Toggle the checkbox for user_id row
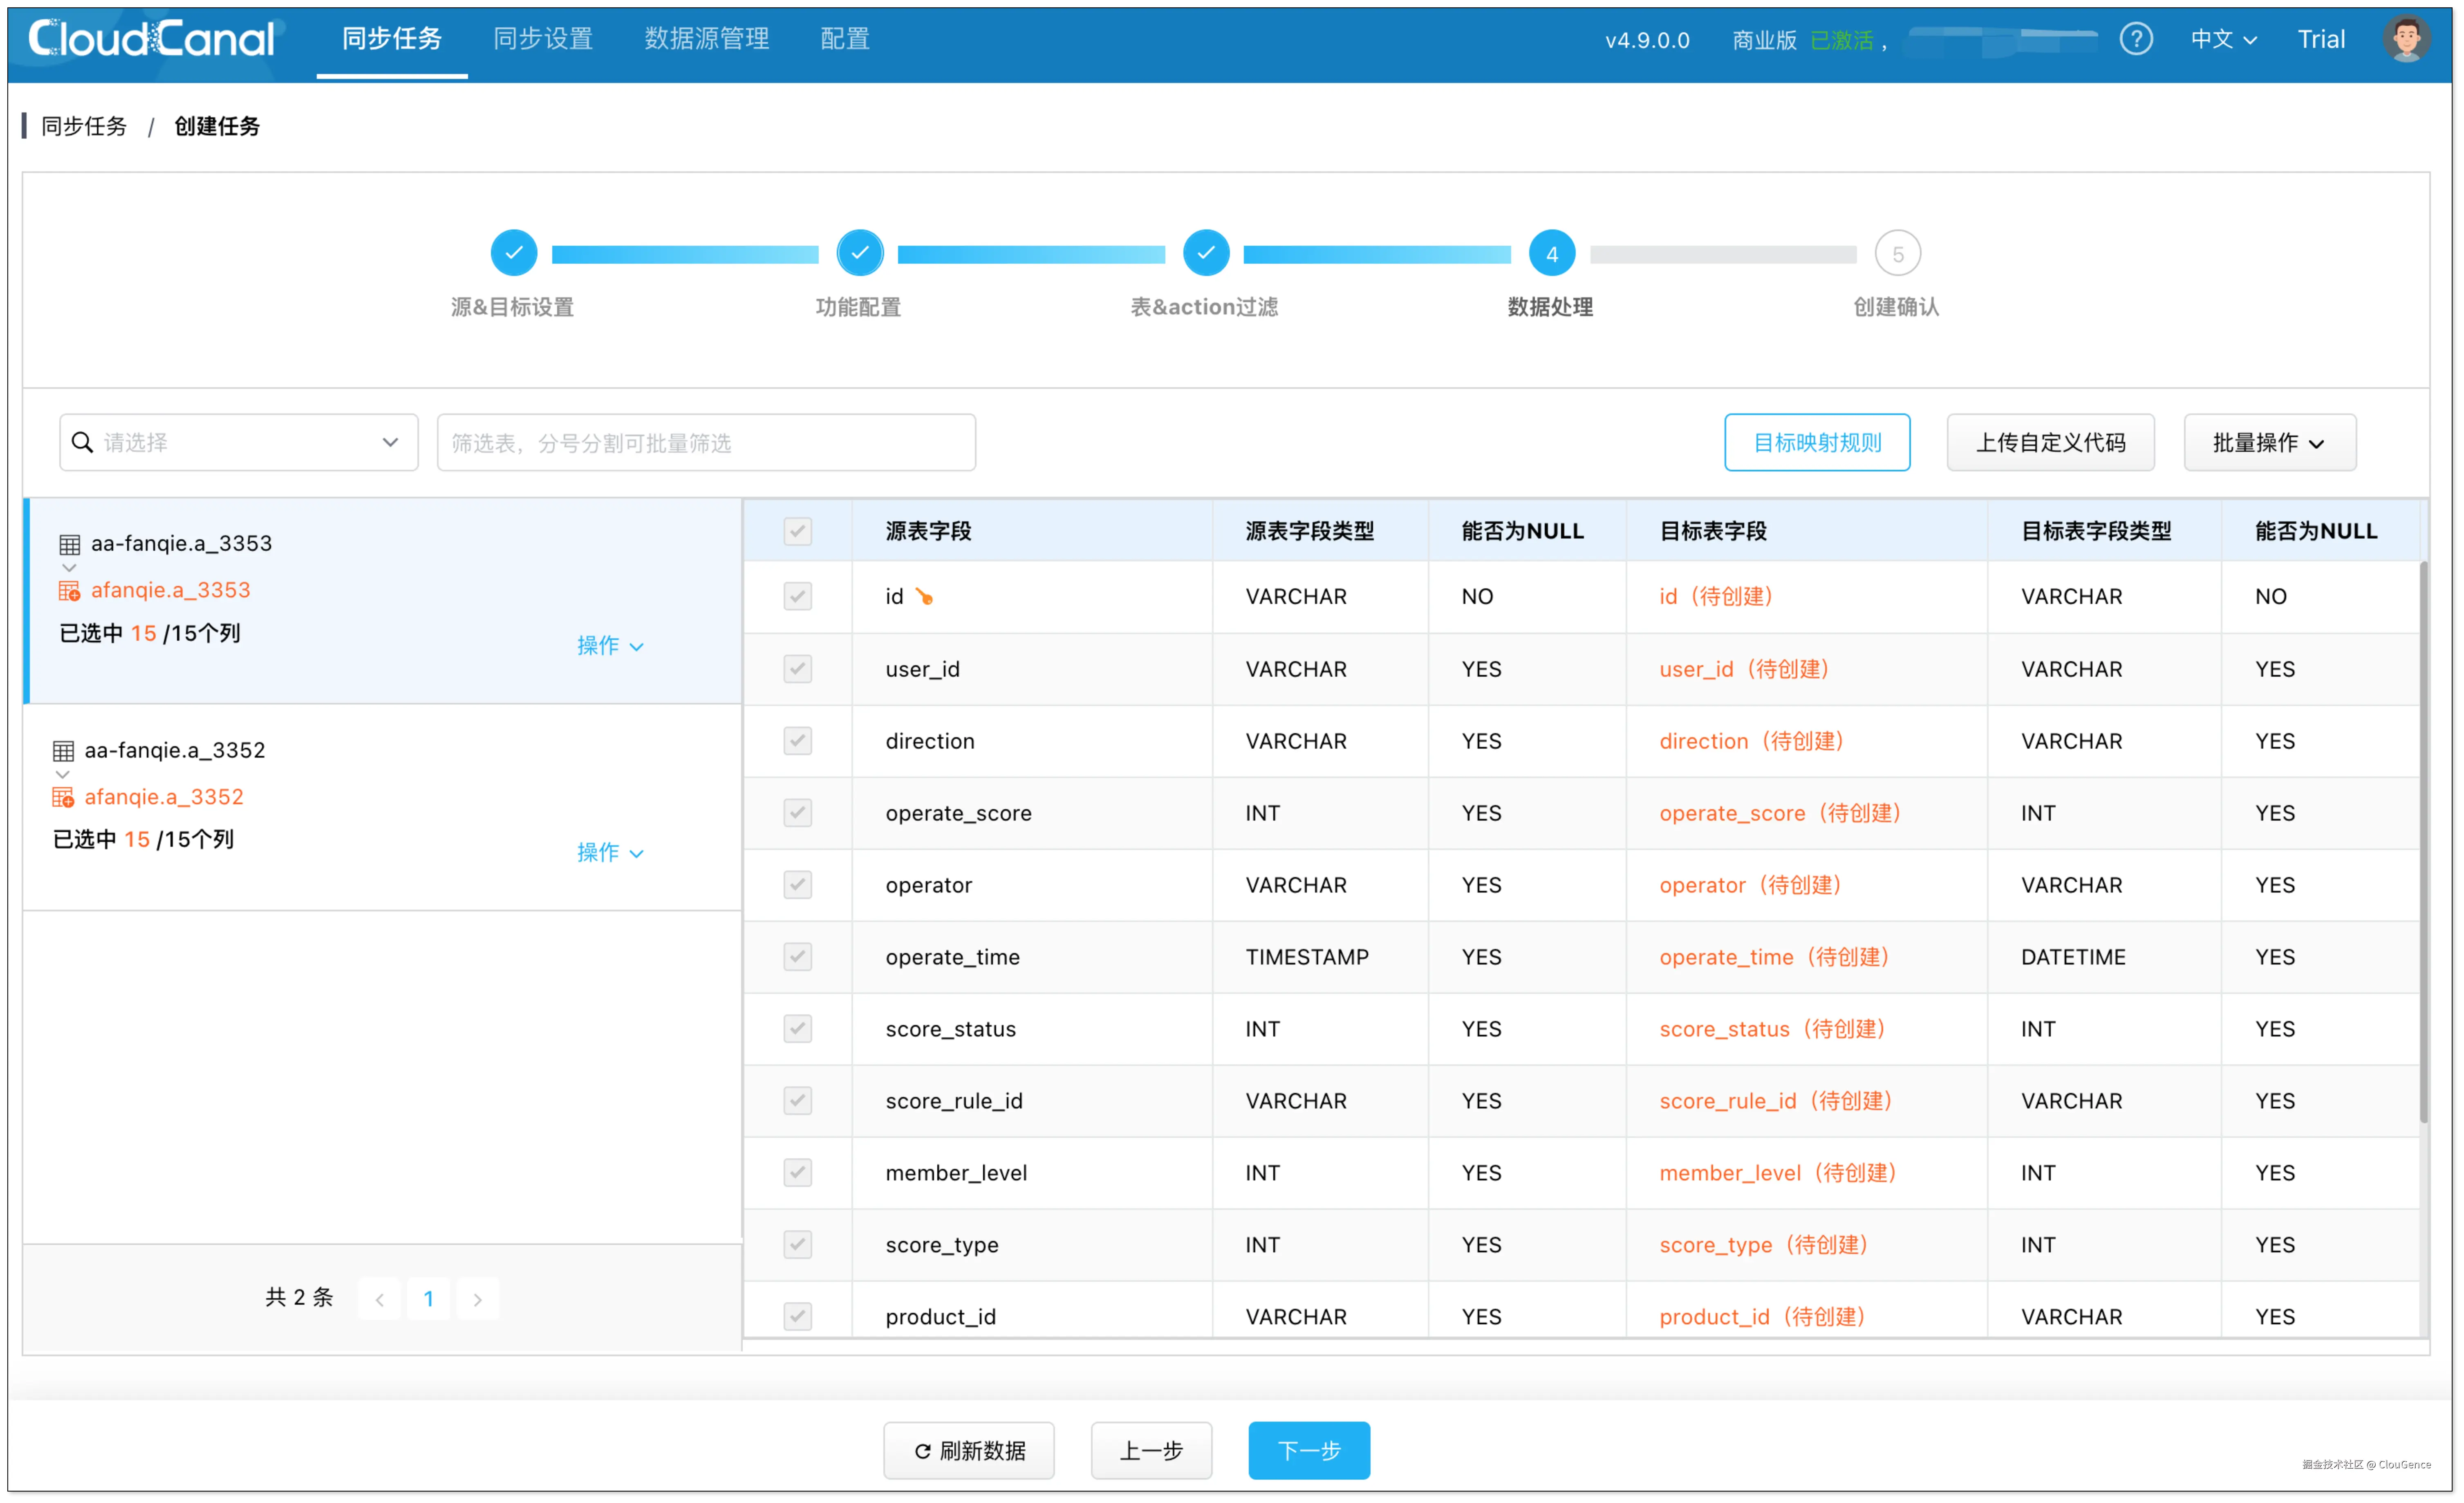Image resolution: width=2464 pixels, height=1503 pixels. point(797,669)
